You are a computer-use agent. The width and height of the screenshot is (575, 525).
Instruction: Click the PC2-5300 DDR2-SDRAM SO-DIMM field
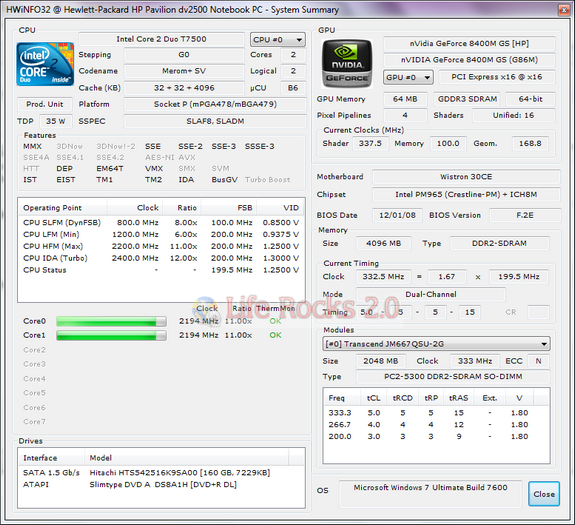(453, 377)
